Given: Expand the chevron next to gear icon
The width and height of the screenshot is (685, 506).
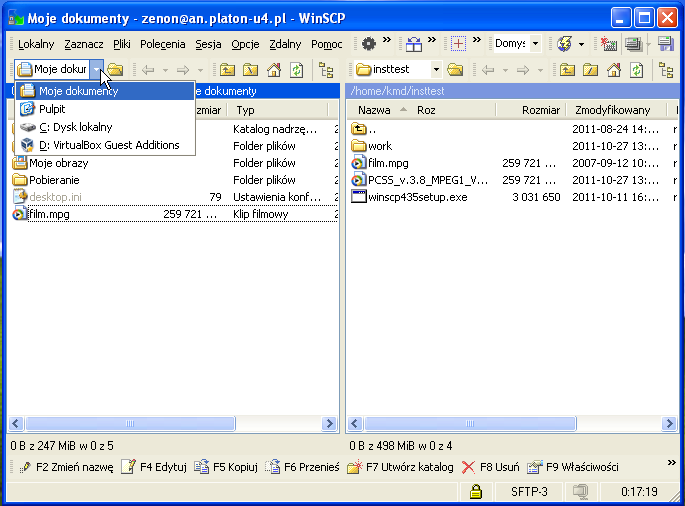Looking at the screenshot, I should tap(387, 40).
